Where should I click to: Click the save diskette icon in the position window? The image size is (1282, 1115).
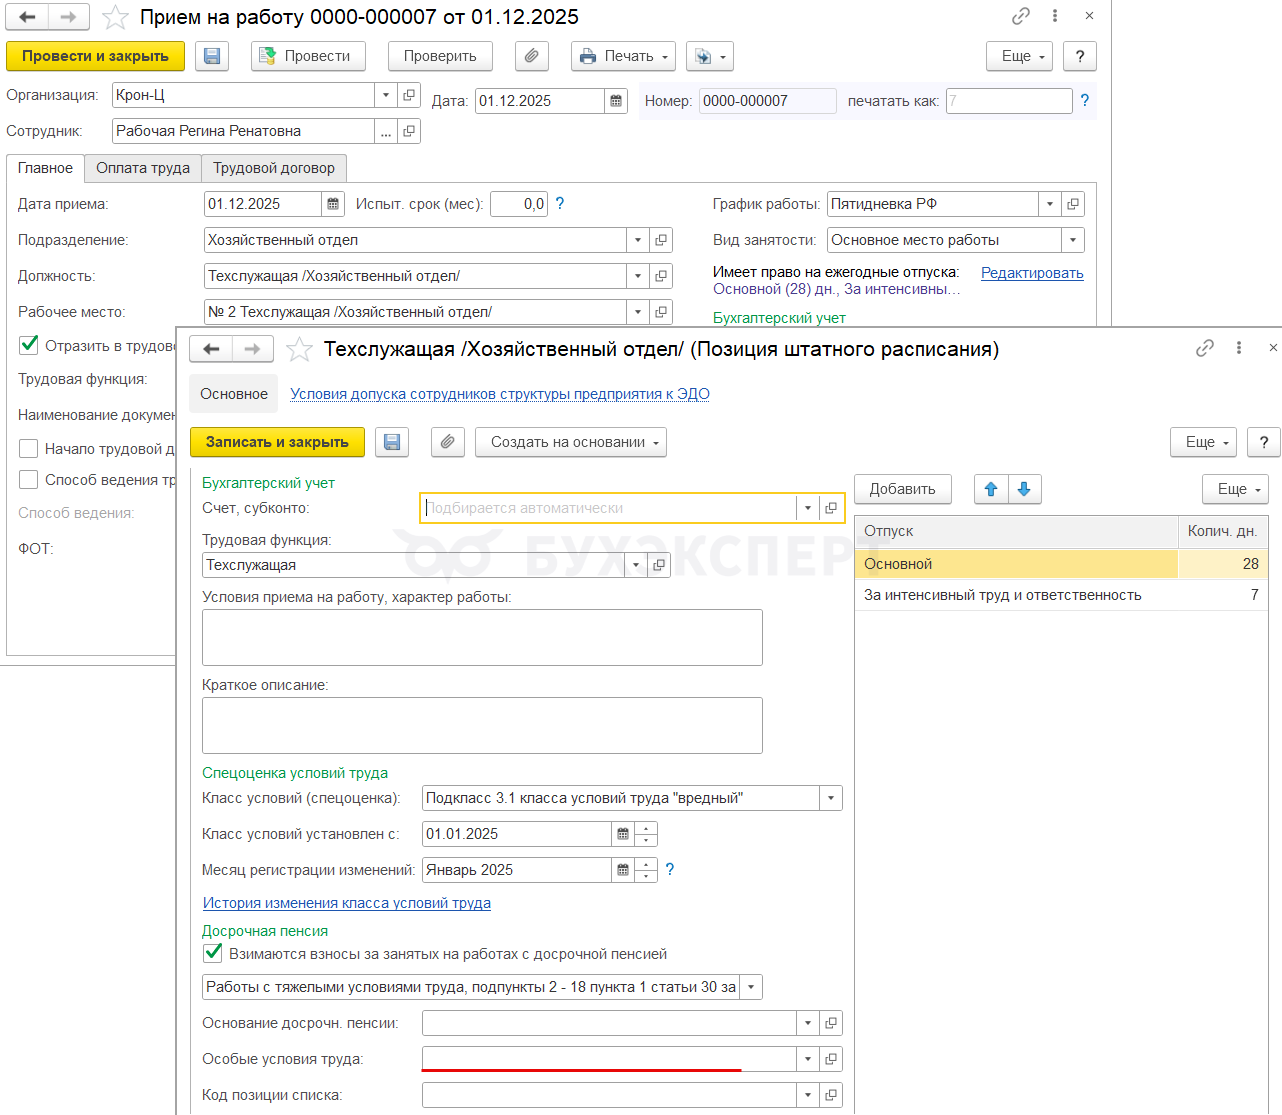pyautogui.click(x=392, y=442)
